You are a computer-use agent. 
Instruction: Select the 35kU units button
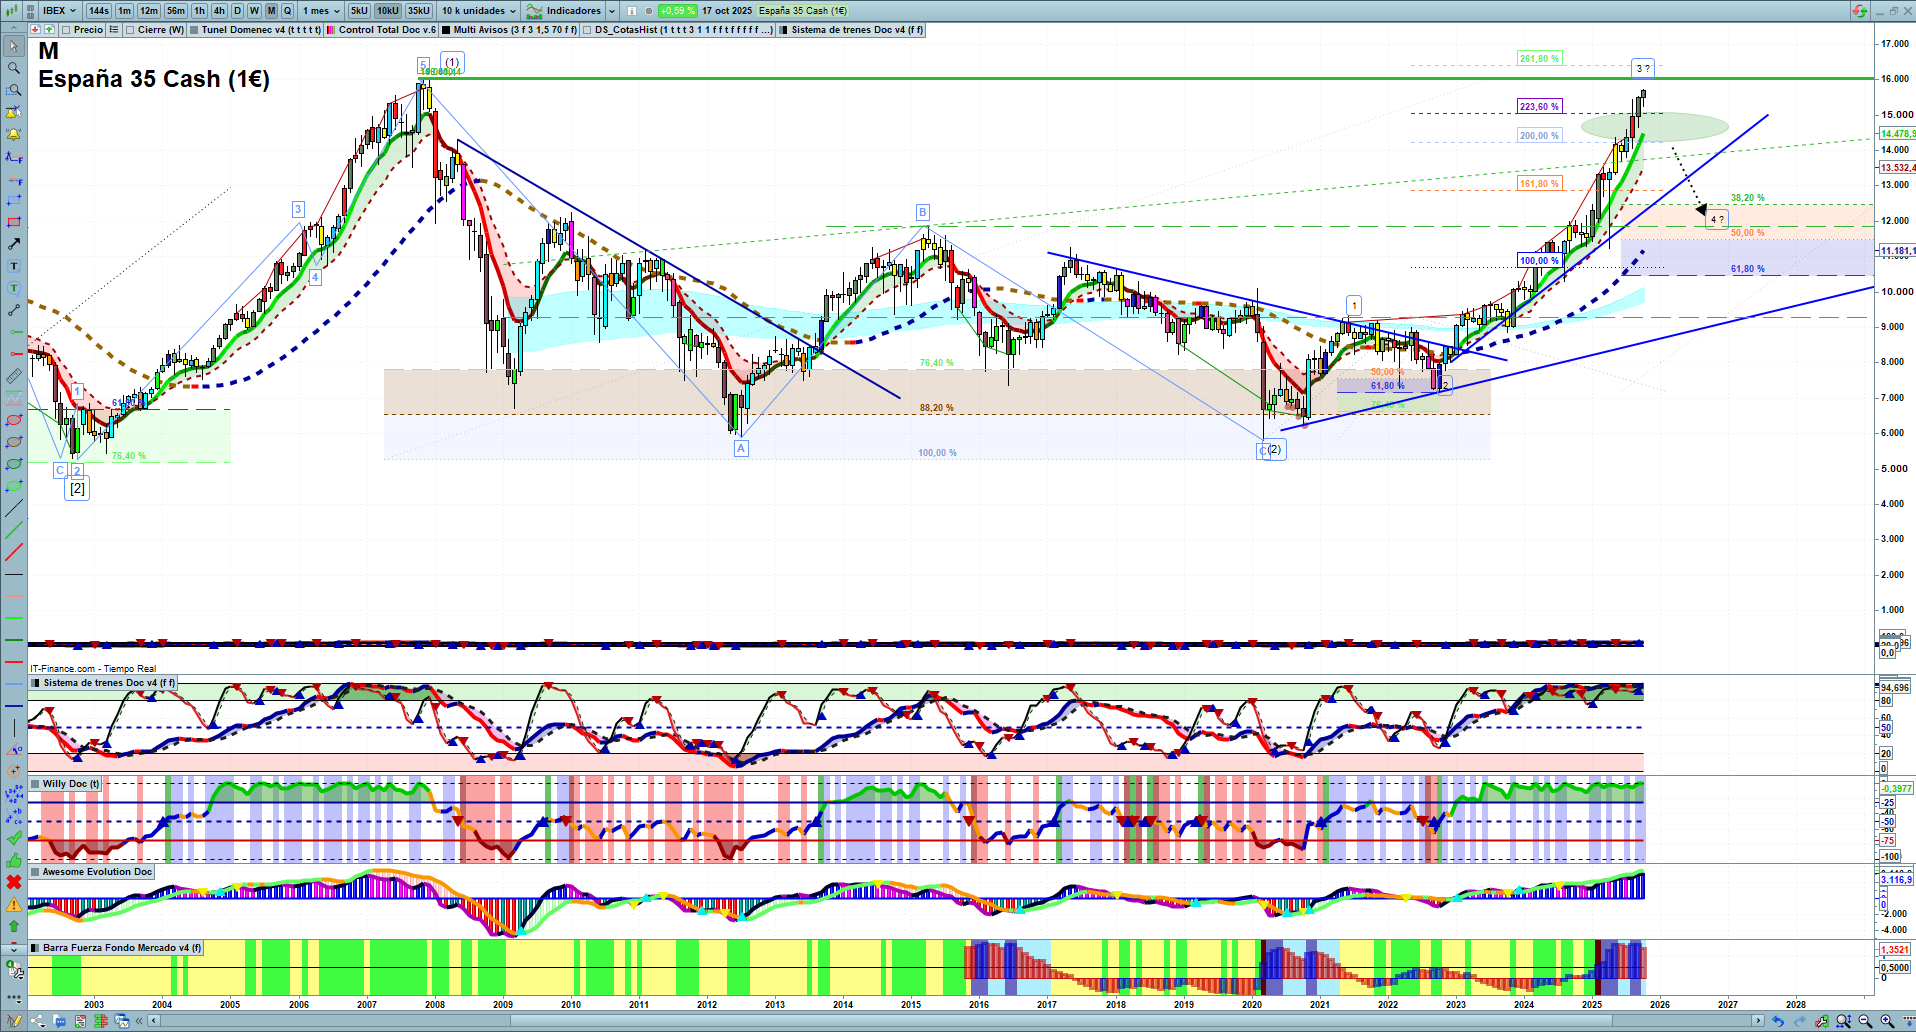419,11
